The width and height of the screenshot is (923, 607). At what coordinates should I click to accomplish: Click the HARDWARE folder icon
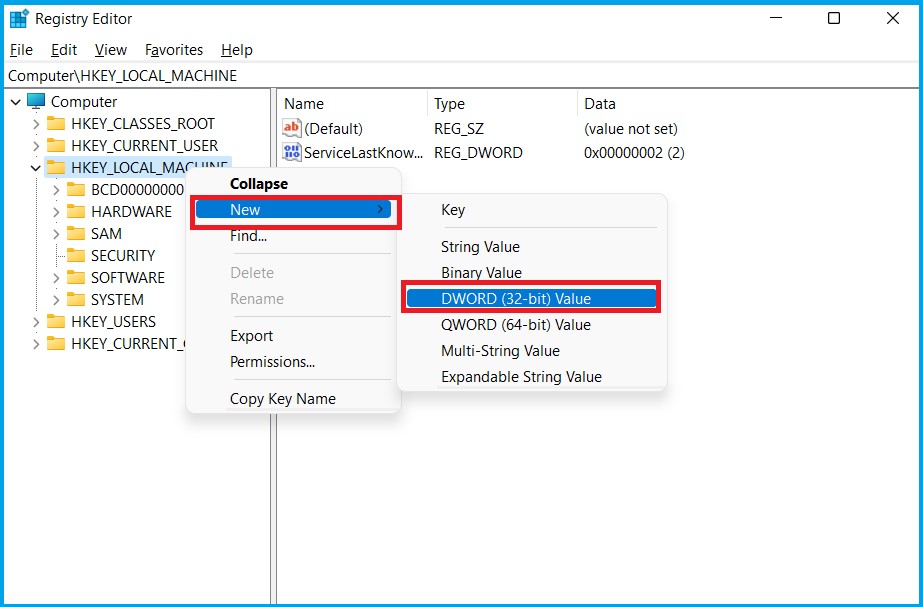76,211
